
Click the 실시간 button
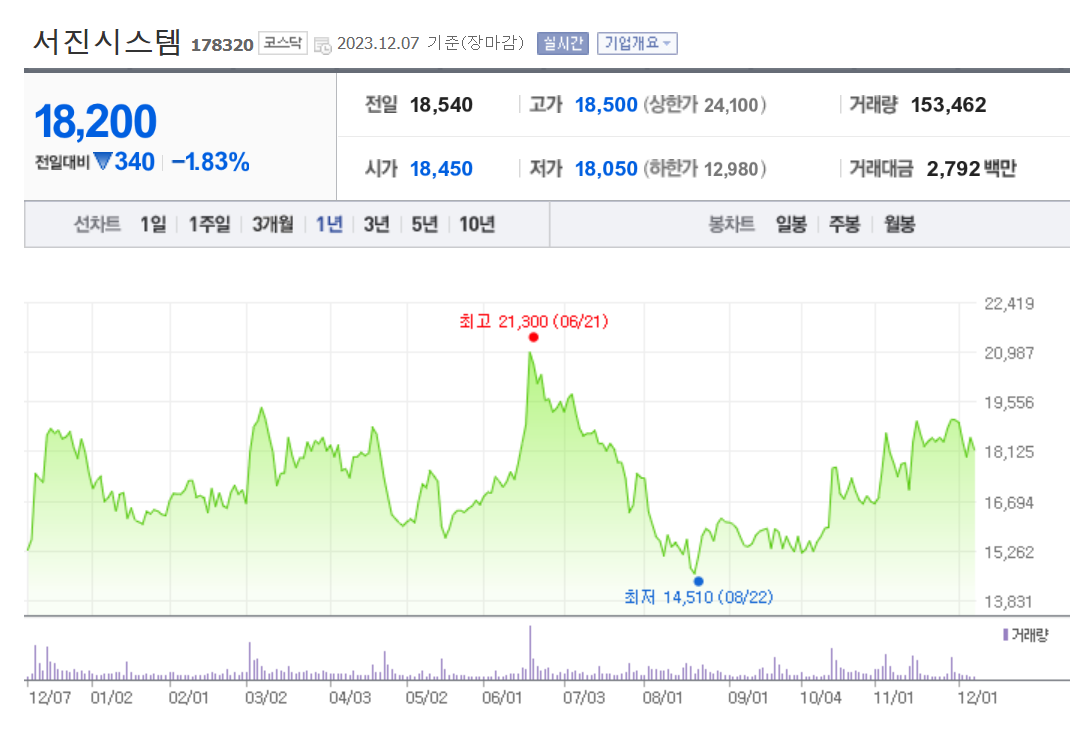[563, 43]
